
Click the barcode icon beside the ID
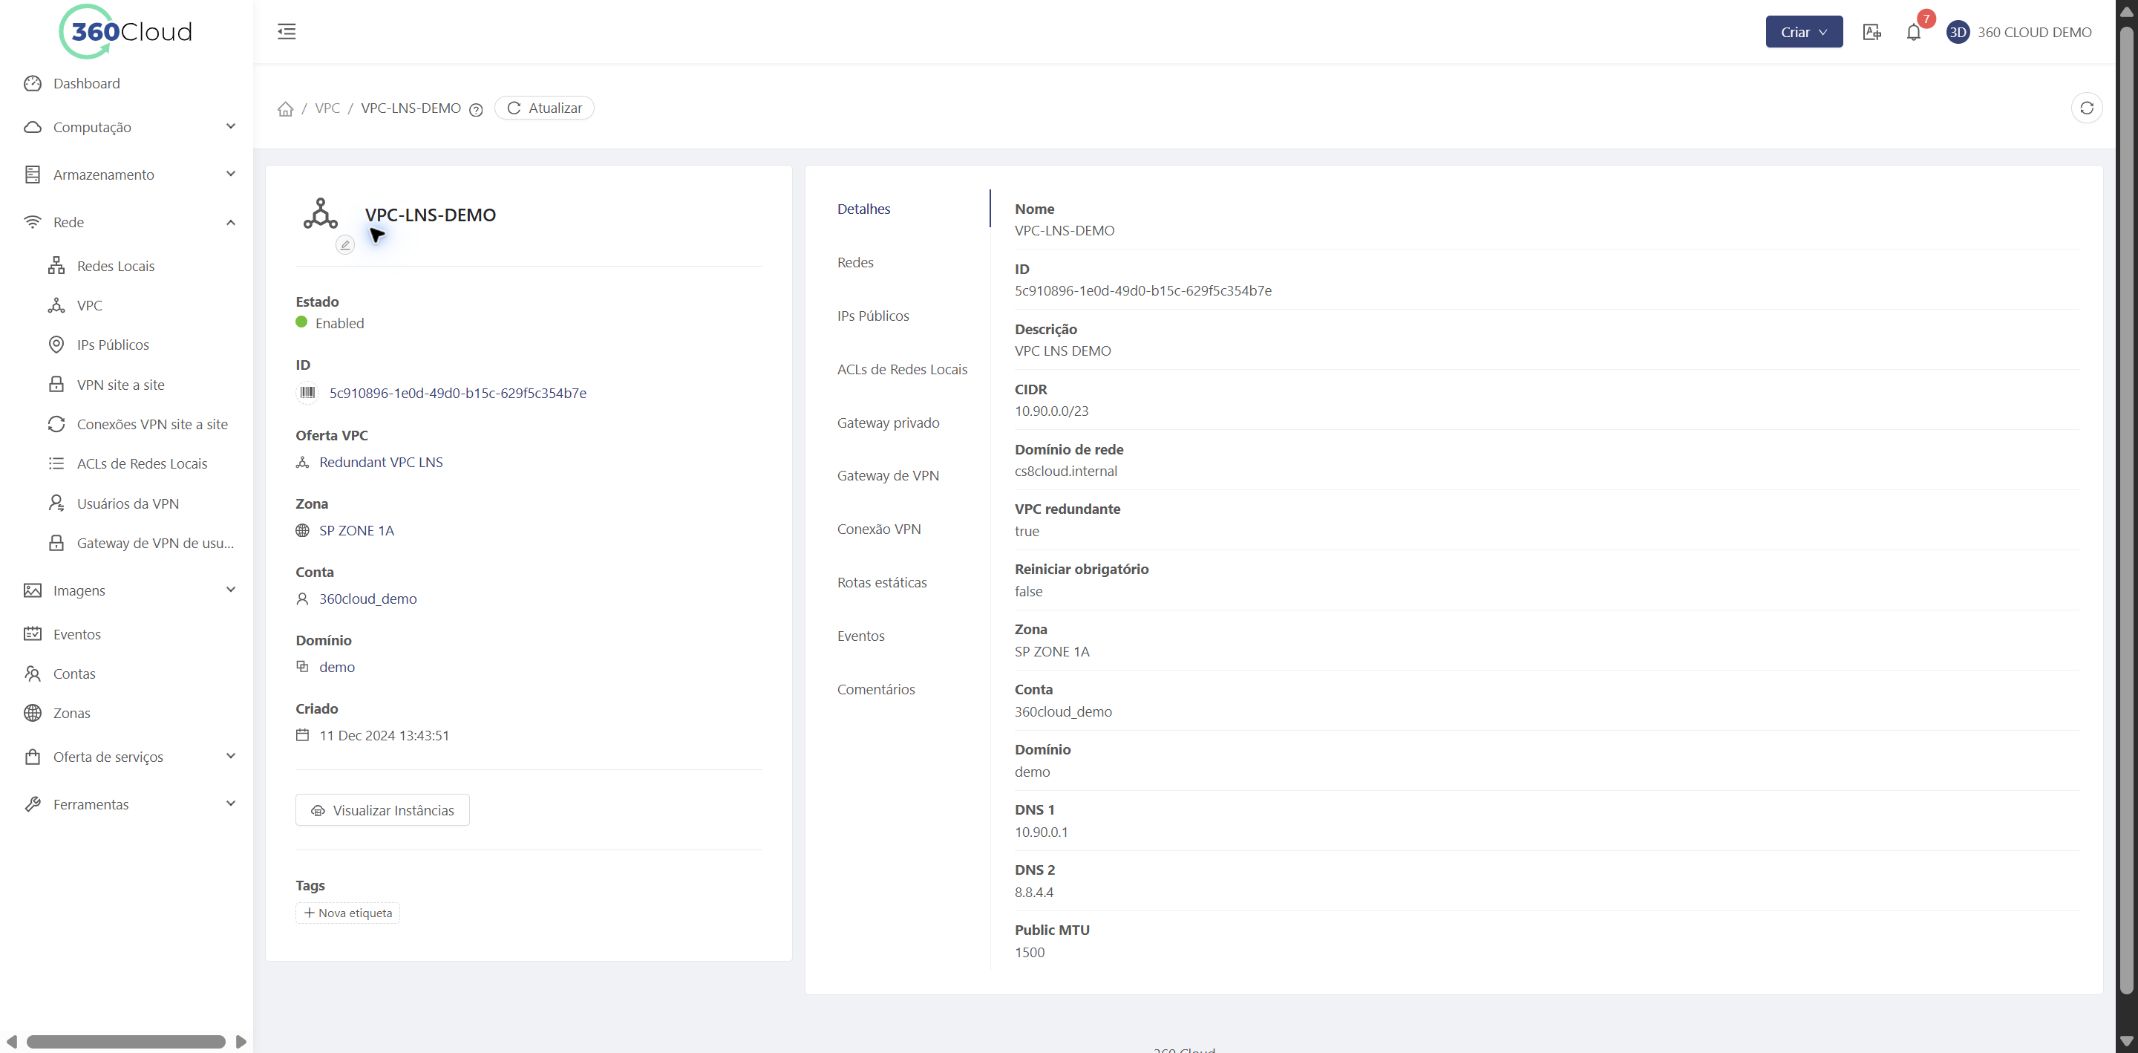point(307,393)
